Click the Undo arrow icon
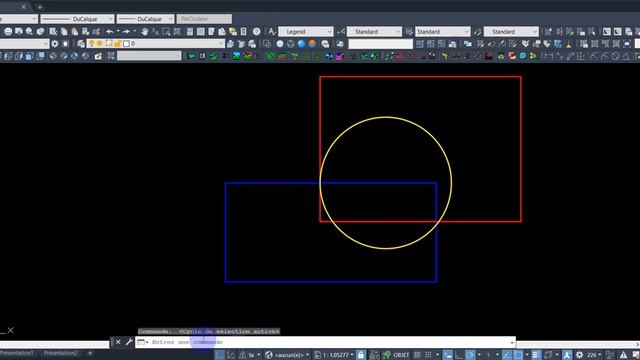The width and height of the screenshot is (640, 360). [110, 31]
